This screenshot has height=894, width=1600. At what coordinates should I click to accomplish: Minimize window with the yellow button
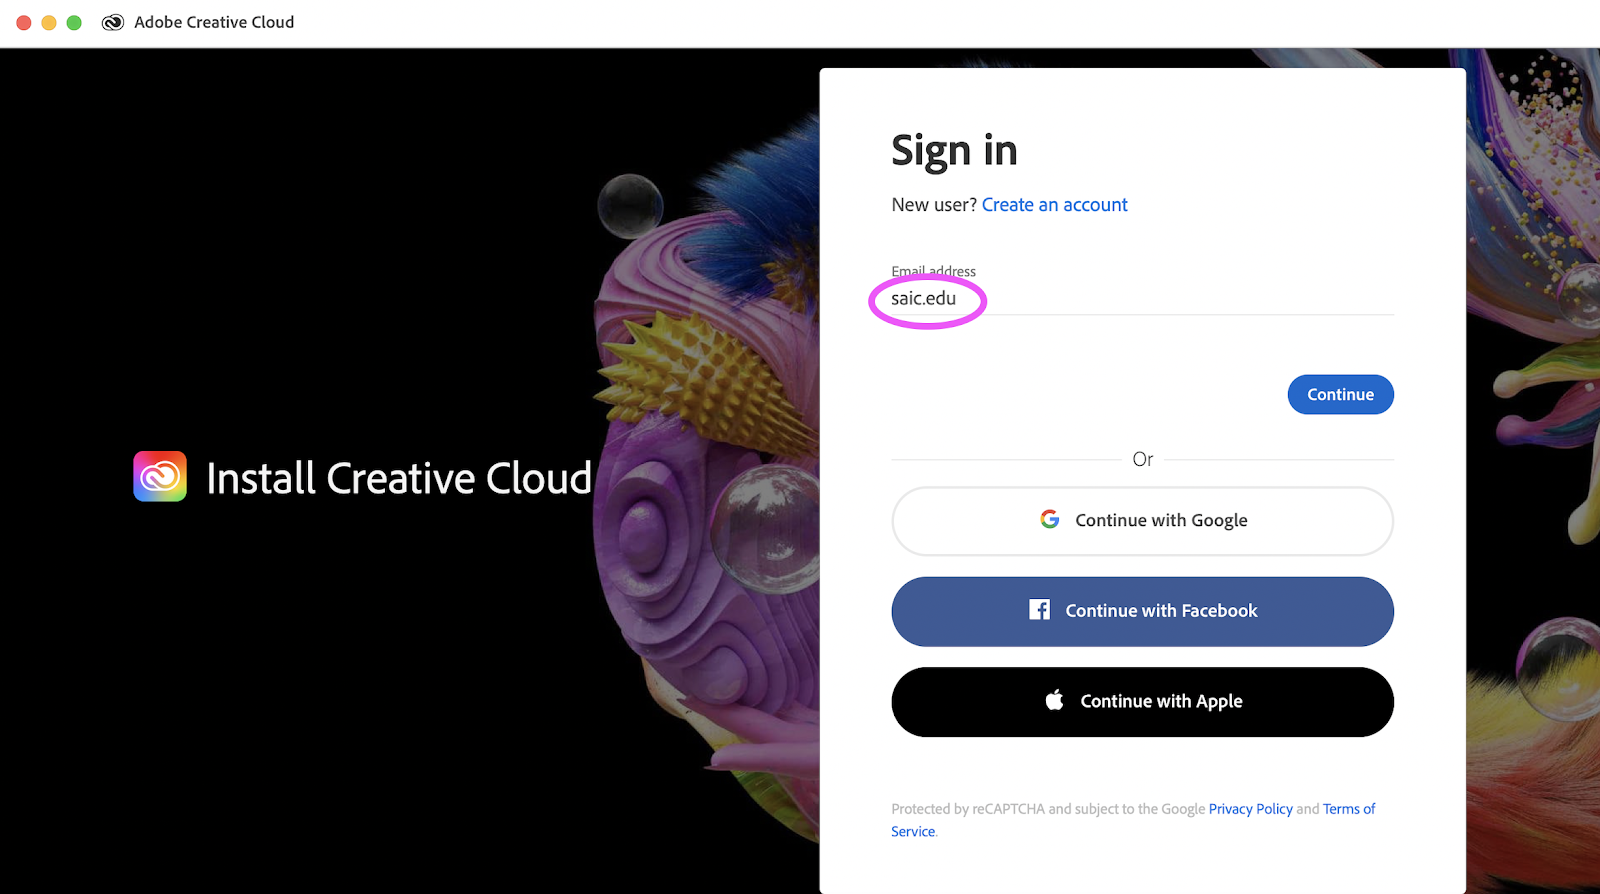49,22
